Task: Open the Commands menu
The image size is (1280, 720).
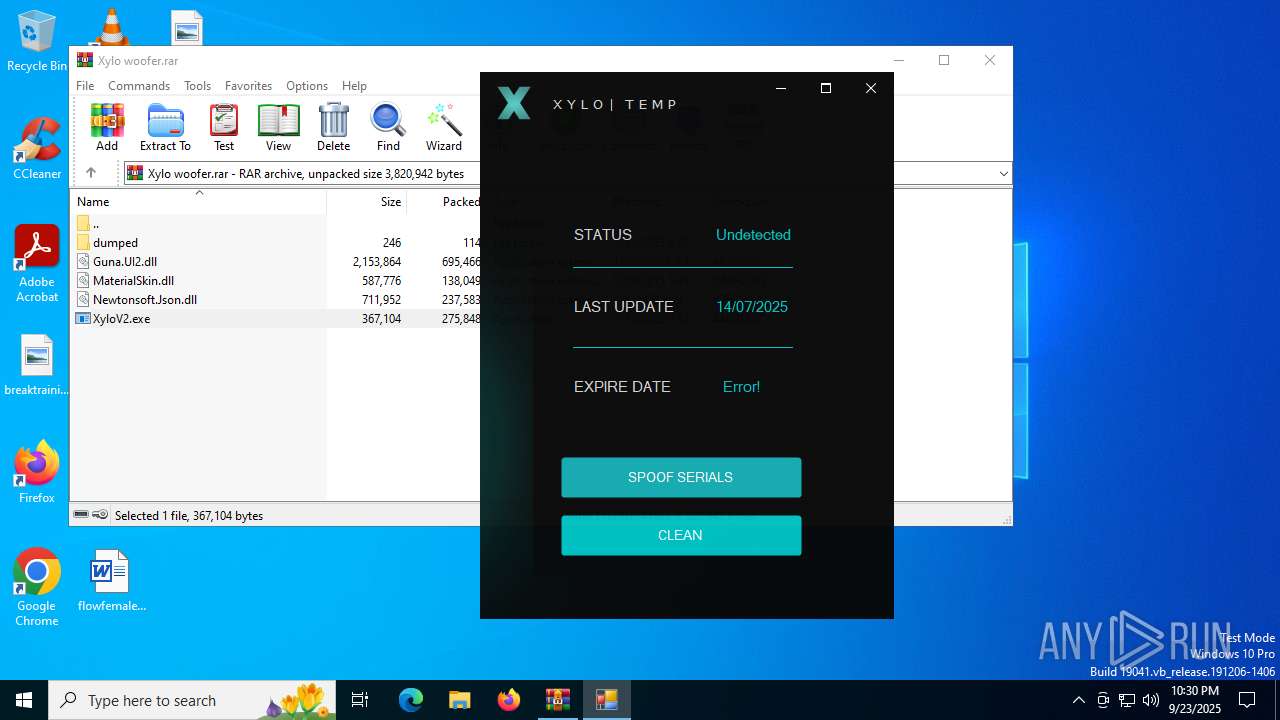Action: click(x=139, y=86)
